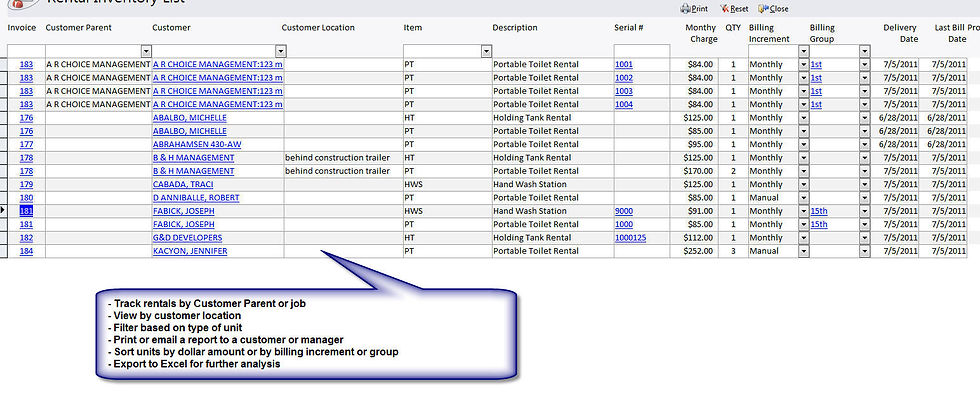Click the Description column header
This screenshot has width=980, height=413.
(515, 27)
